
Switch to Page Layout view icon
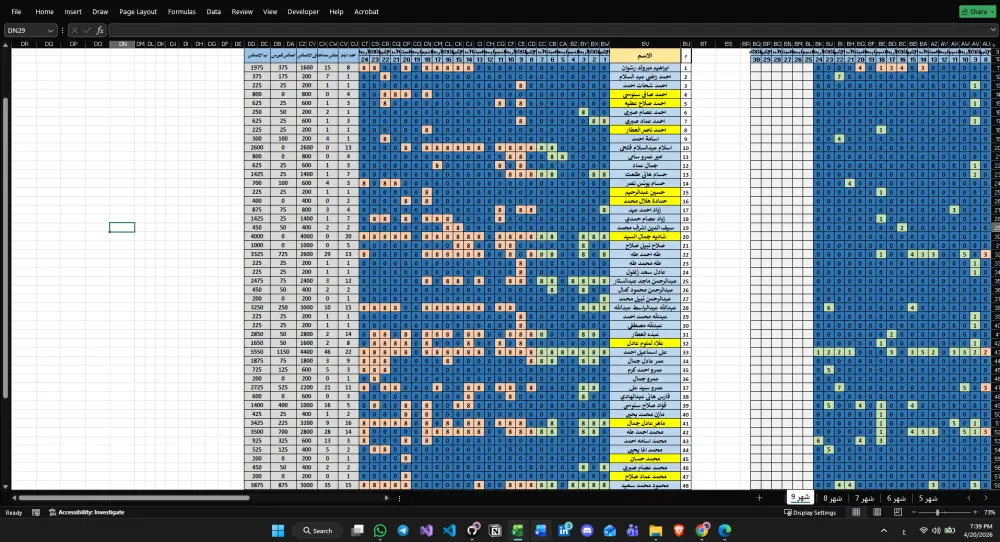(877, 512)
